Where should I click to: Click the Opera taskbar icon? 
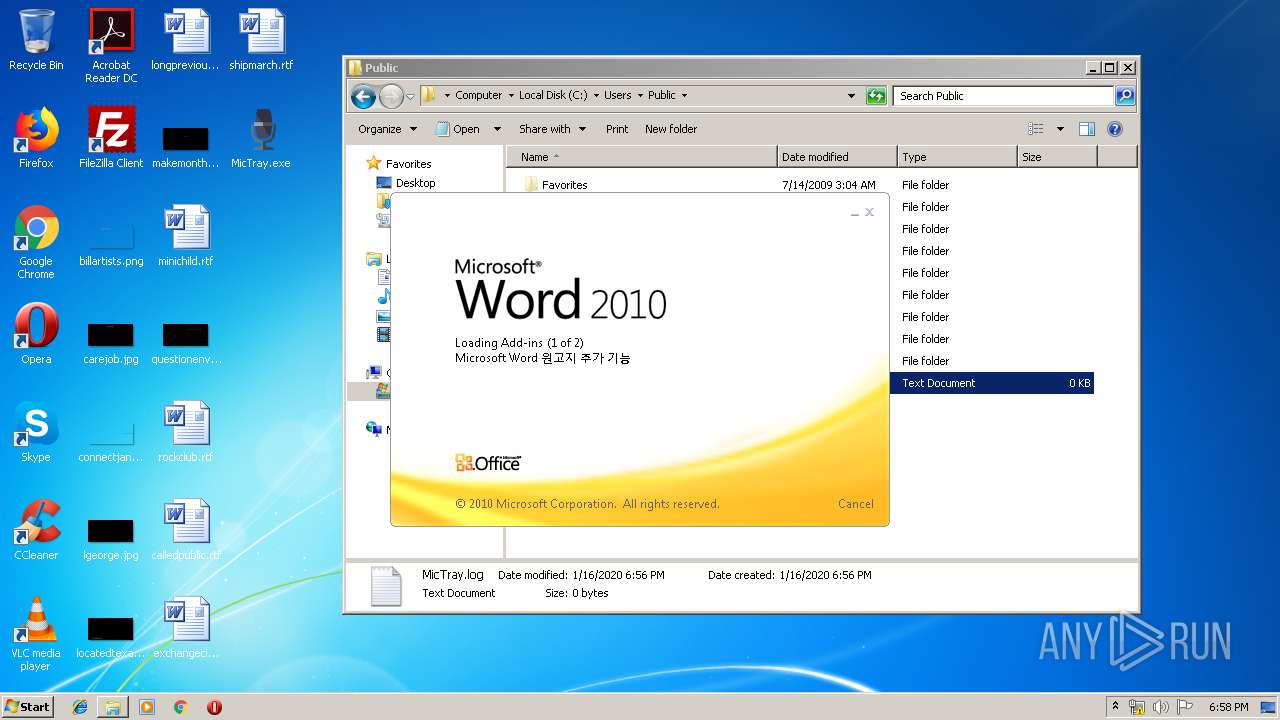pyautogui.click(x=214, y=707)
